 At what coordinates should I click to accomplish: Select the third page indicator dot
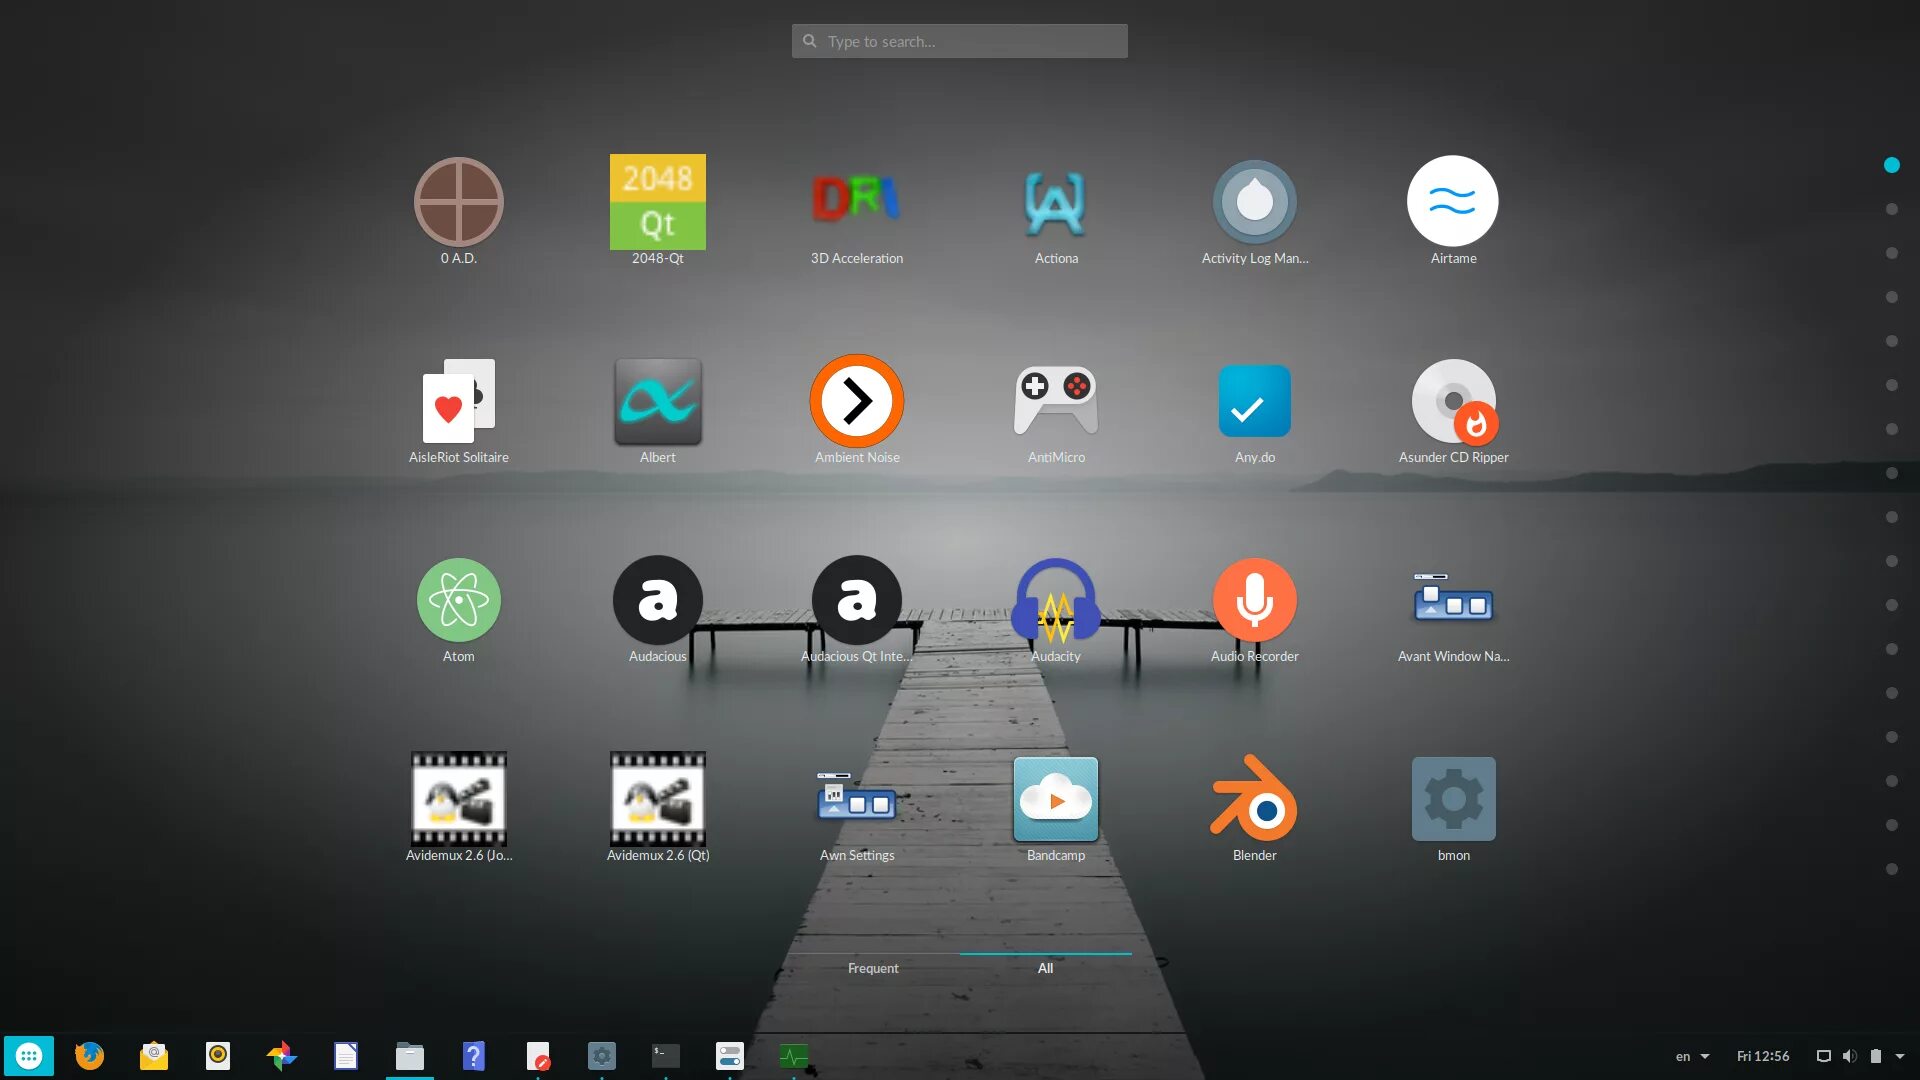[x=1894, y=249]
